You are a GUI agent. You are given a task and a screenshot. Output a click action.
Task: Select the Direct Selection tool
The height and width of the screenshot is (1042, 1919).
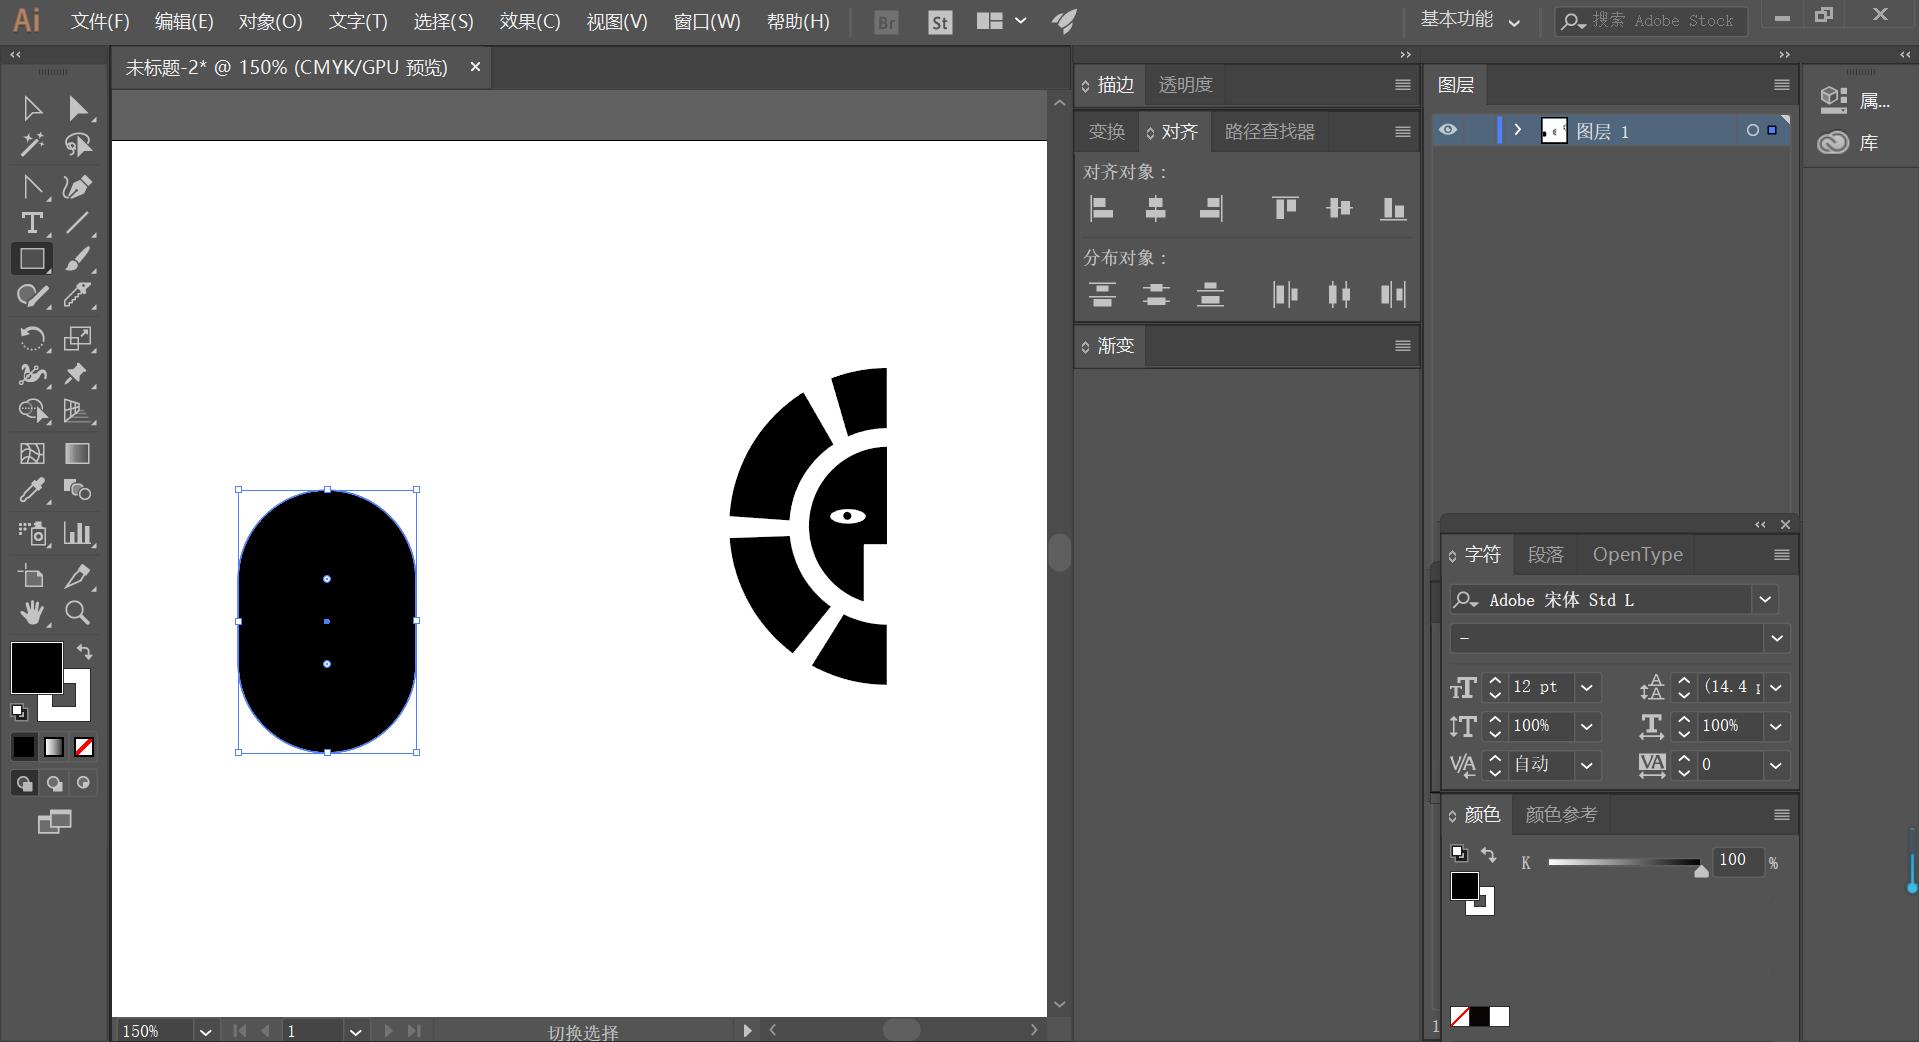pyautogui.click(x=78, y=108)
